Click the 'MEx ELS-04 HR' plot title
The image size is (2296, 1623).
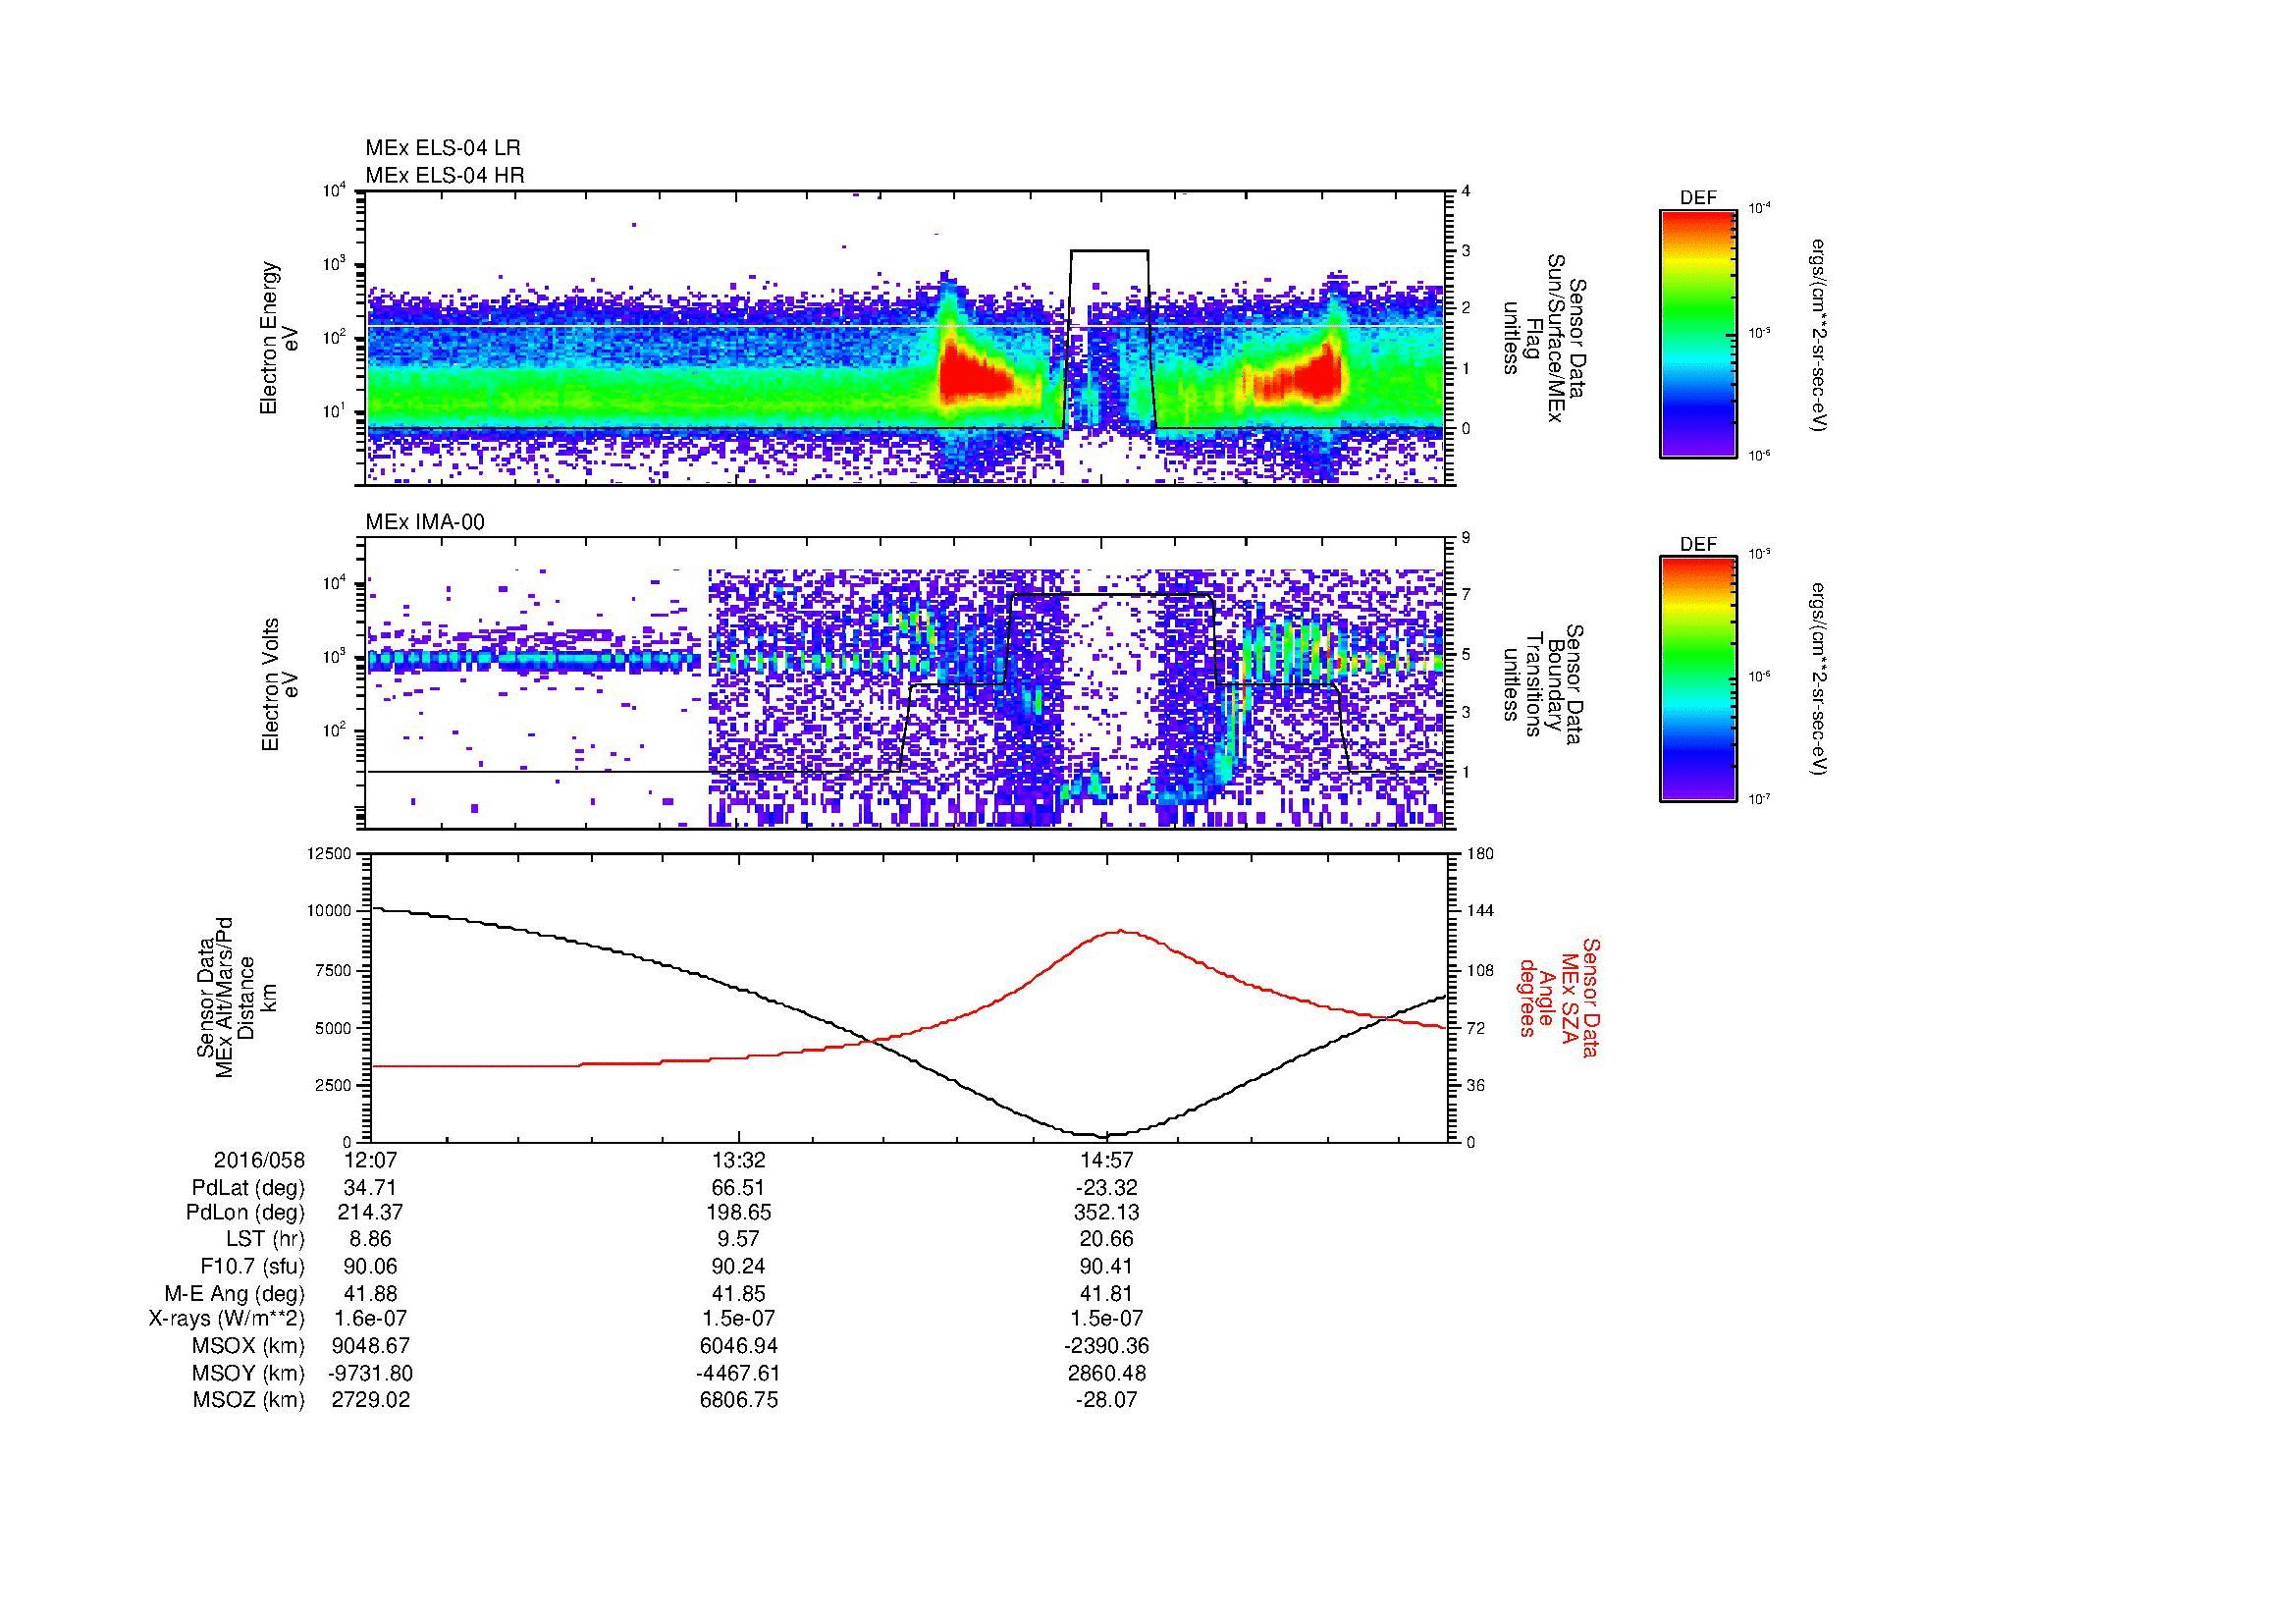point(445,175)
